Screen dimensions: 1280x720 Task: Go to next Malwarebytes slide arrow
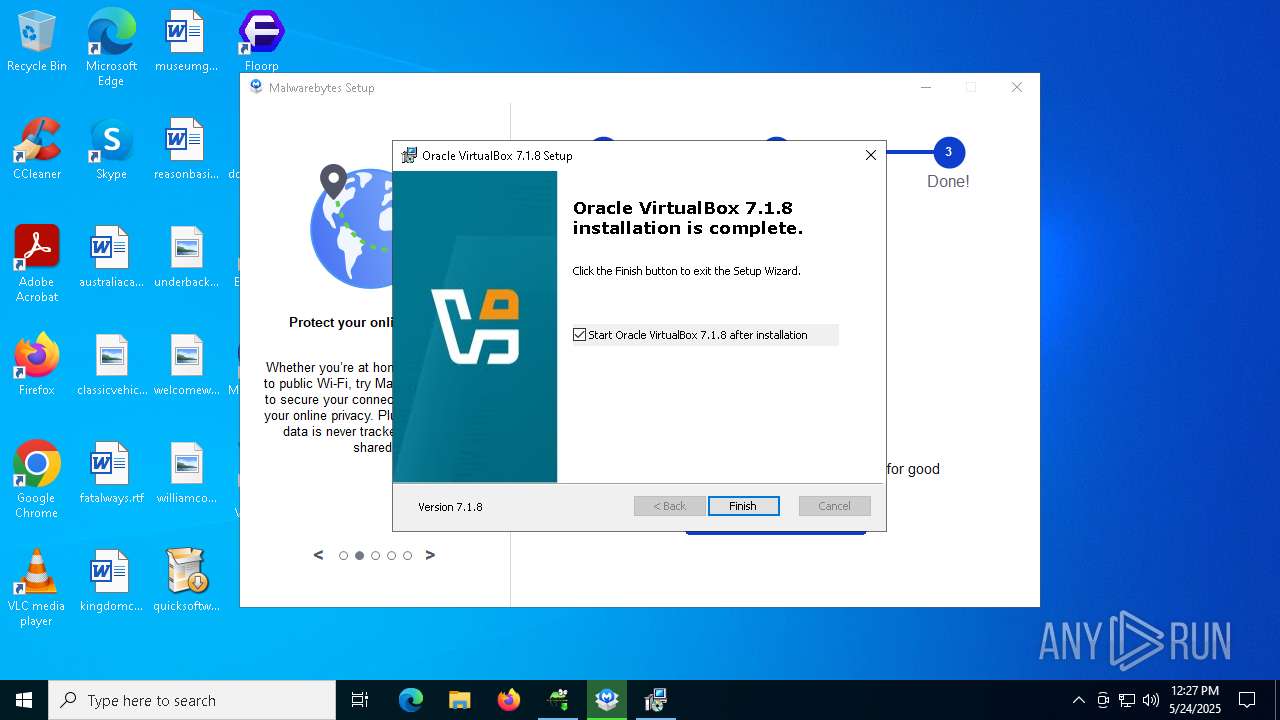click(x=430, y=555)
